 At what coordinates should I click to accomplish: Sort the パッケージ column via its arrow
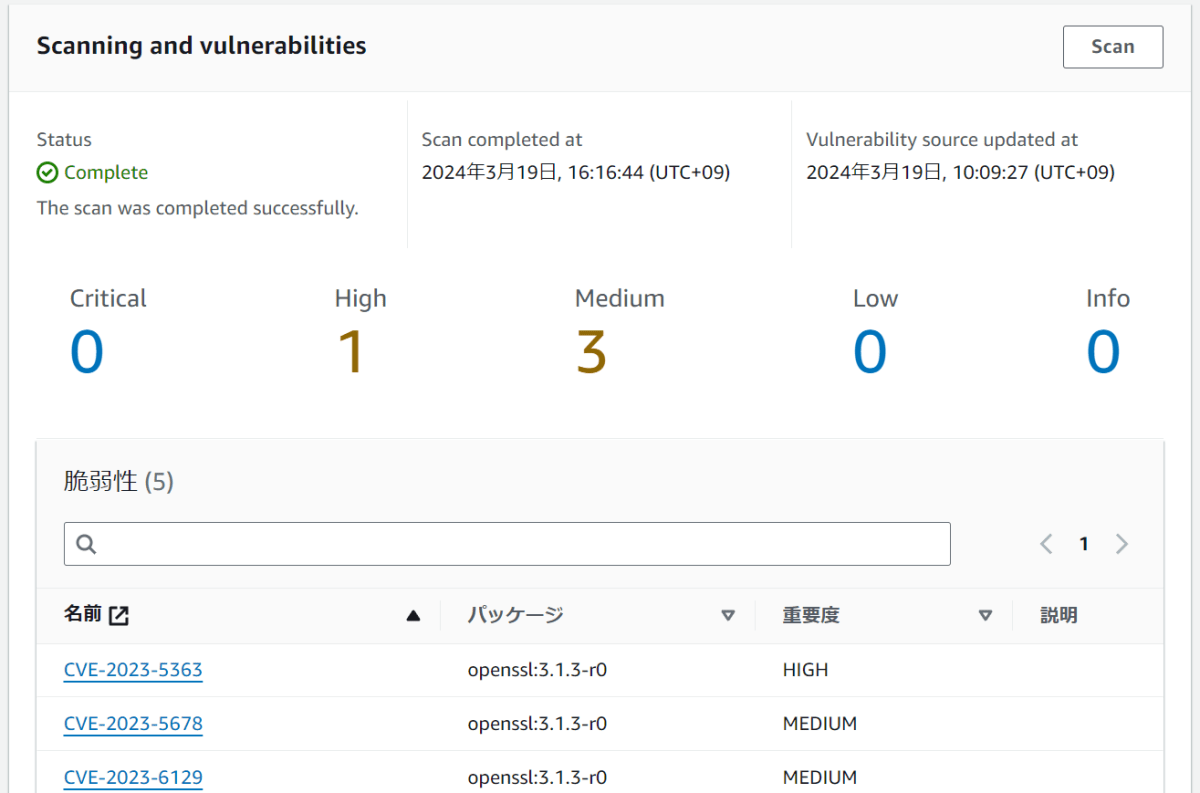coord(728,616)
